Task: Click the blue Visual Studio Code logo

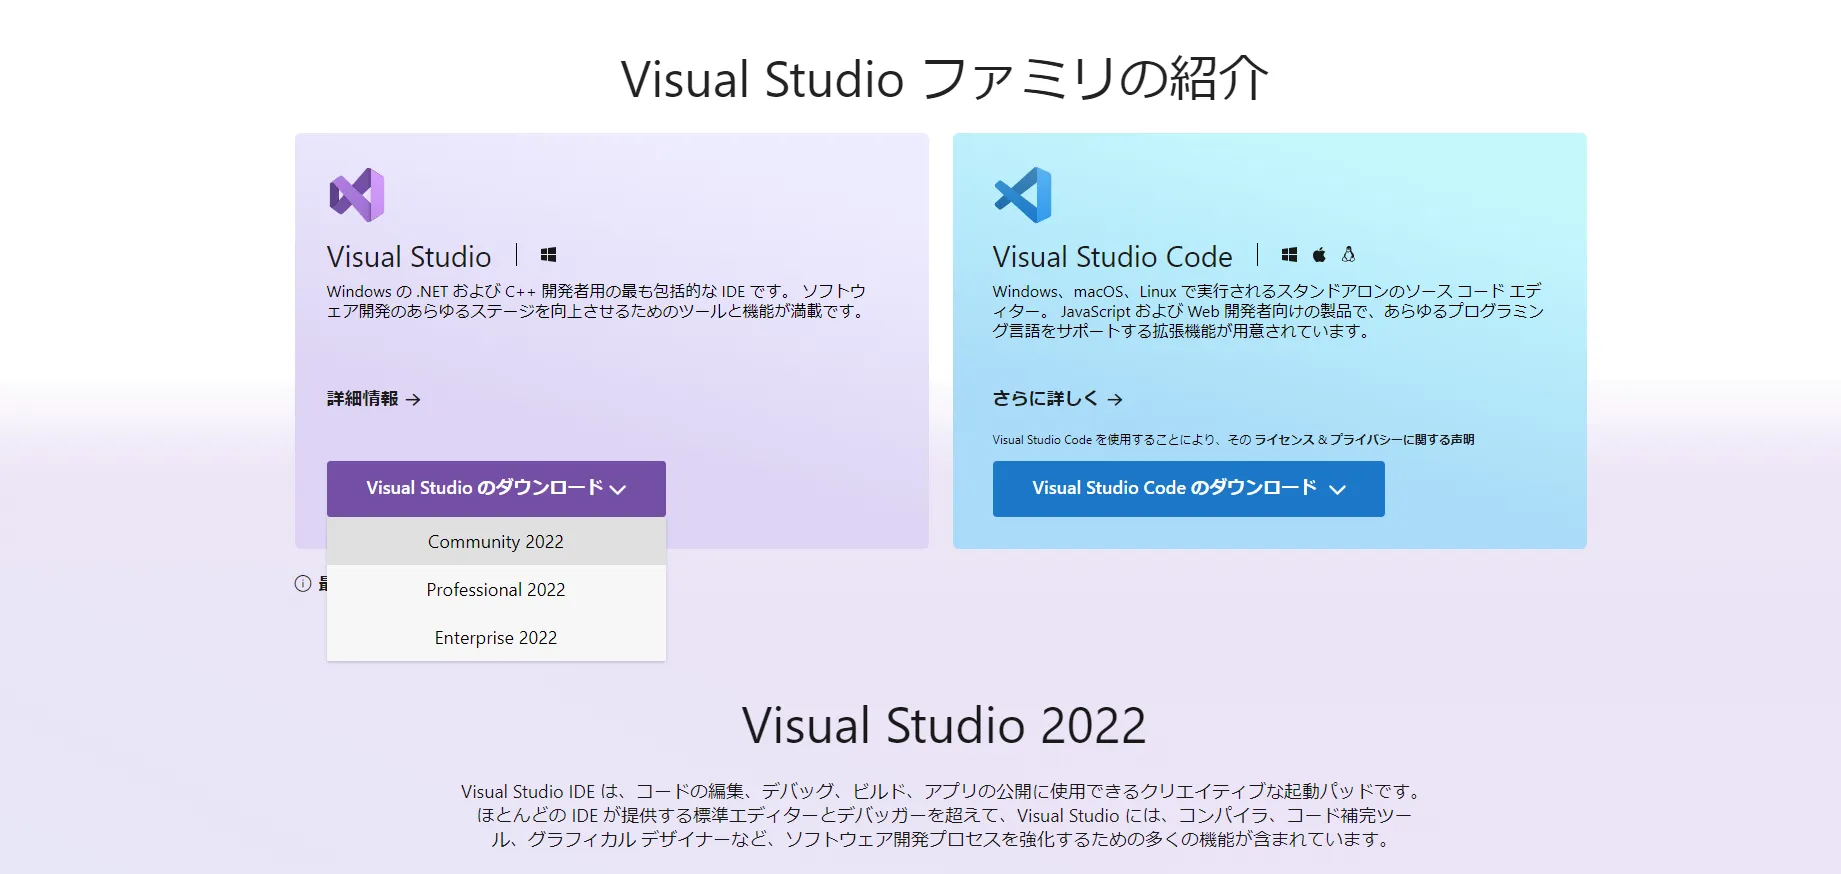Action: click(1023, 195)
